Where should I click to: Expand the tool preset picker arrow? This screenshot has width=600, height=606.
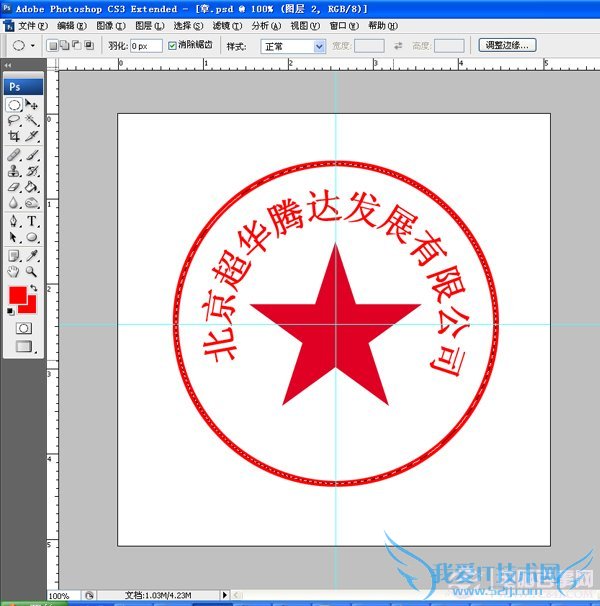click(x=33, y=46)
